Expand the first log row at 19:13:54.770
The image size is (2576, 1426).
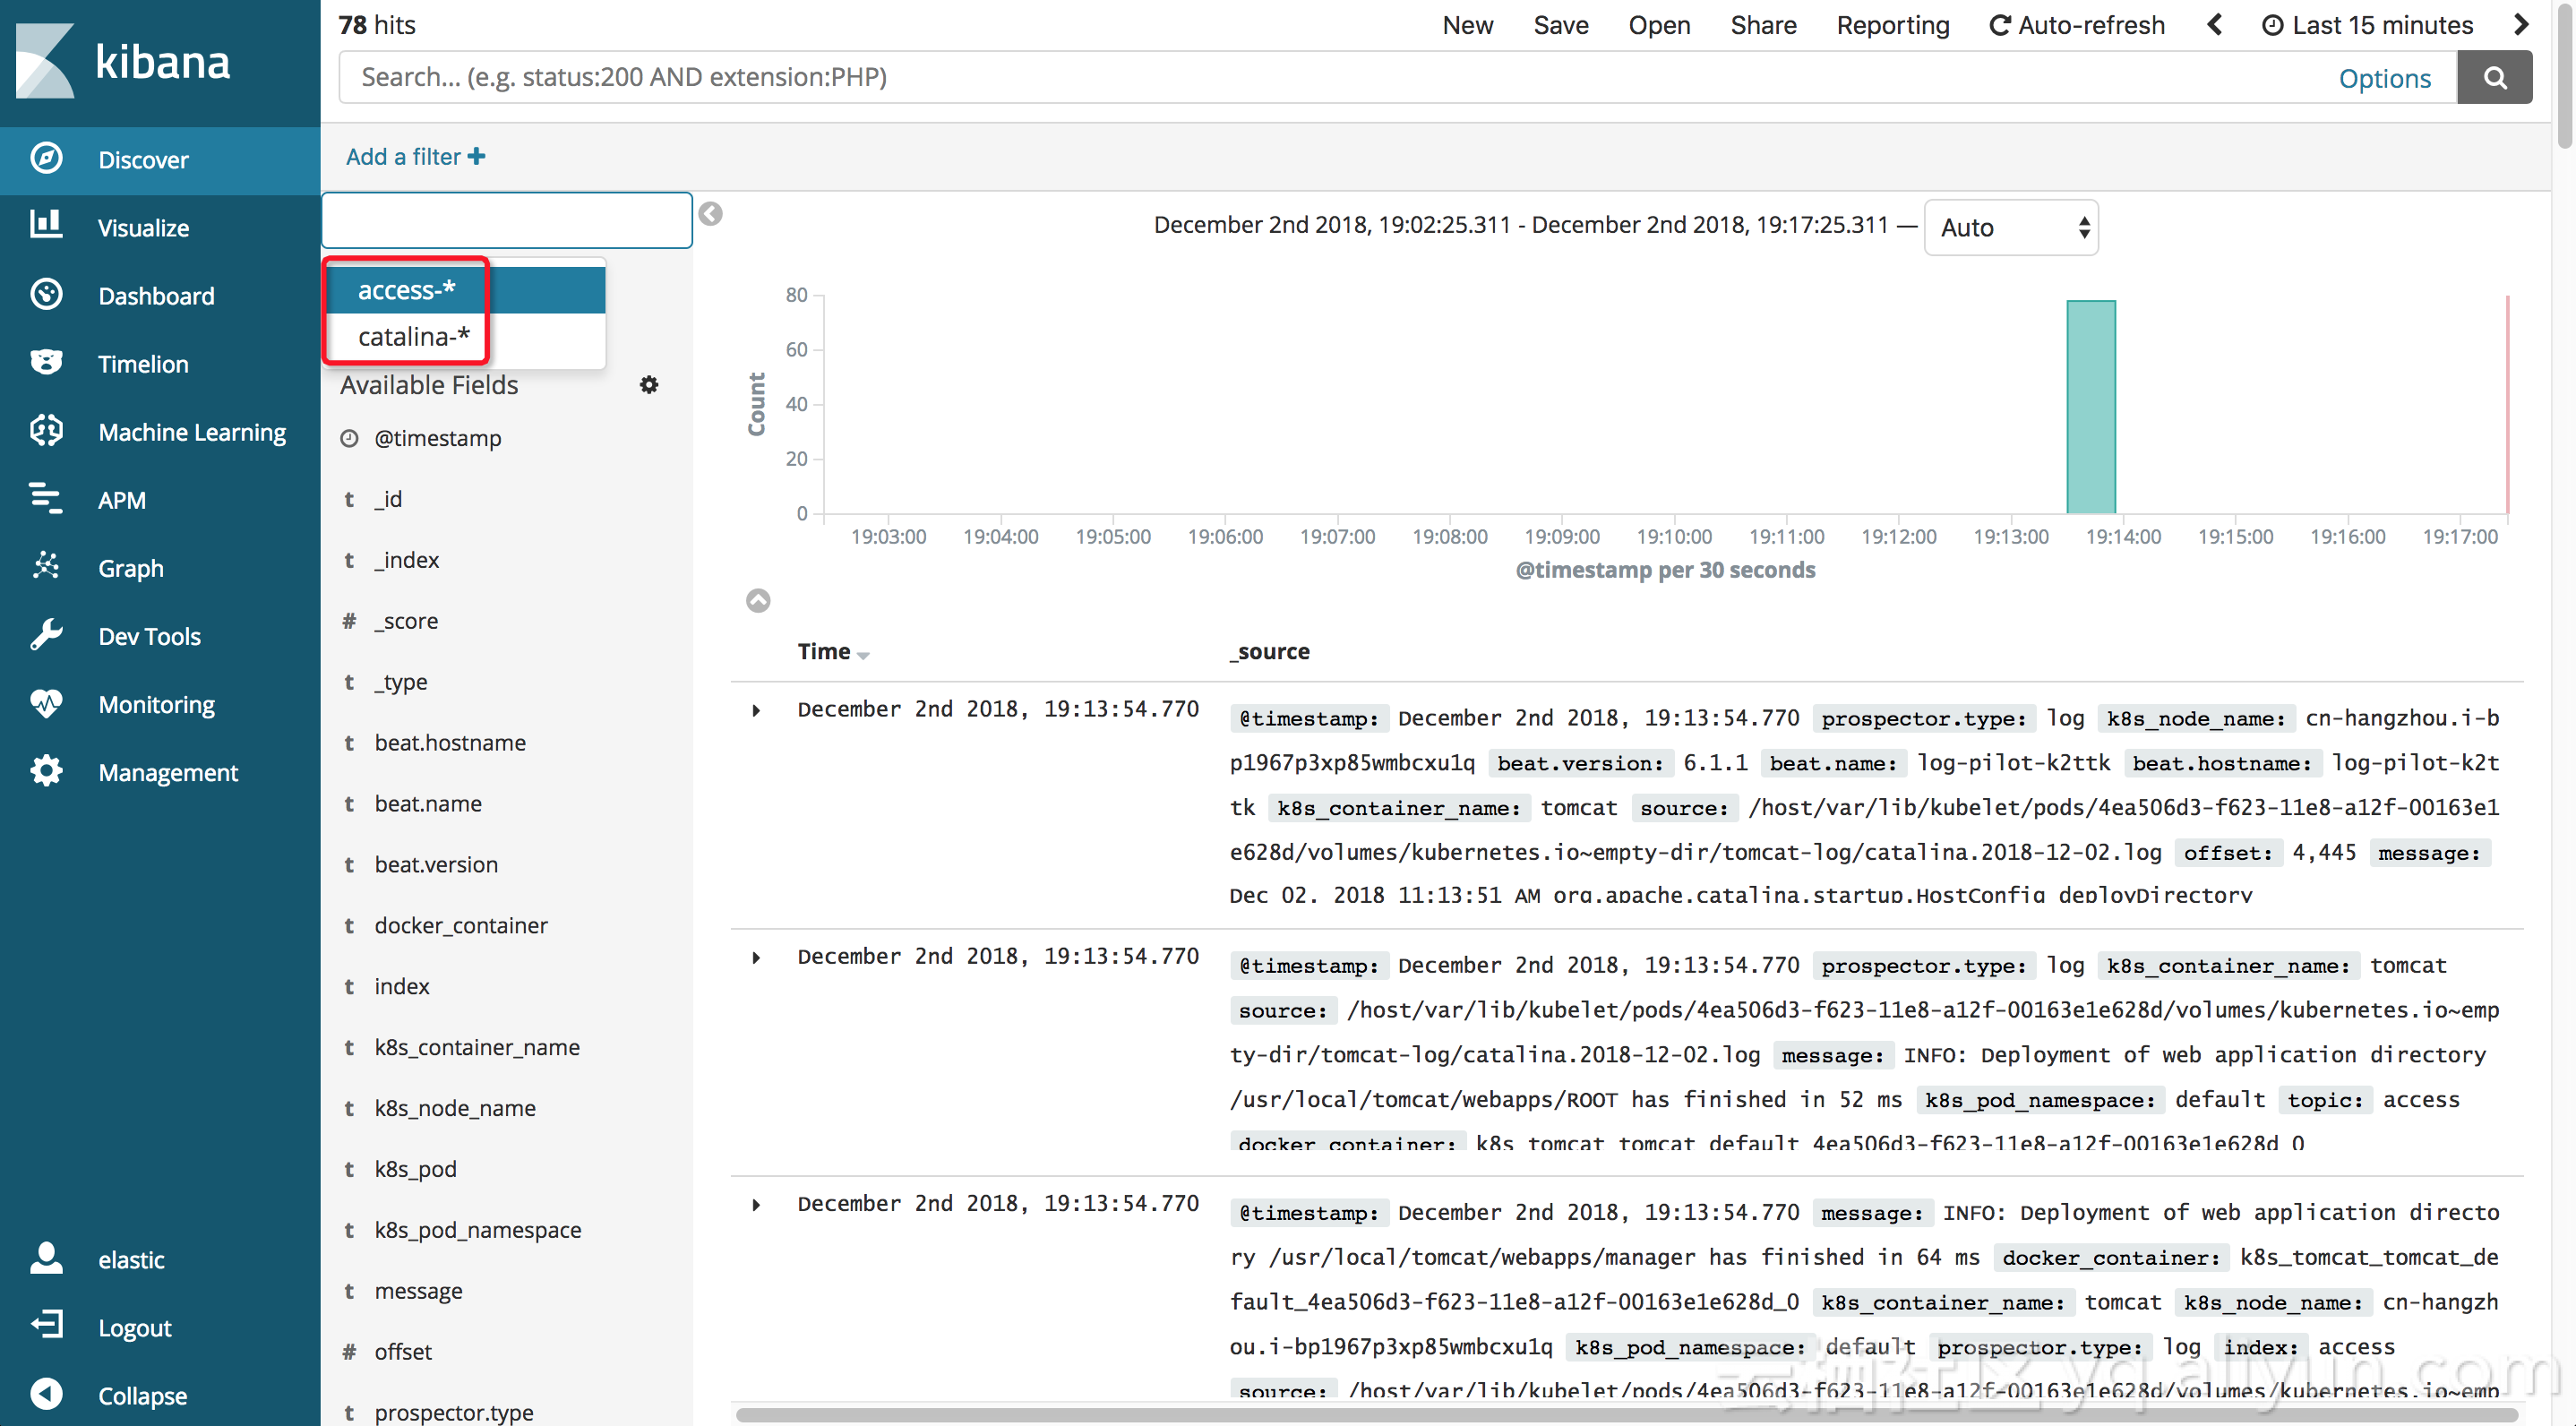pyautogui.click(x=757, y=710)
